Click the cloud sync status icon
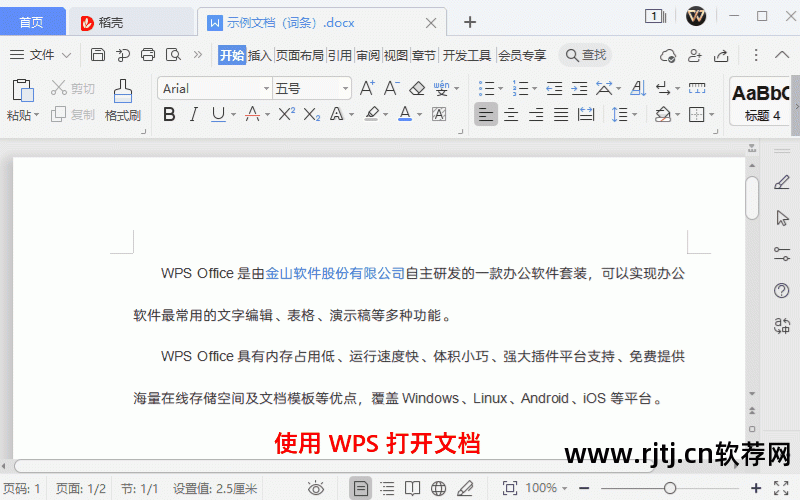The height and width of the screenshot is (500, 800). pyautogui.click(x=668, y=55)
